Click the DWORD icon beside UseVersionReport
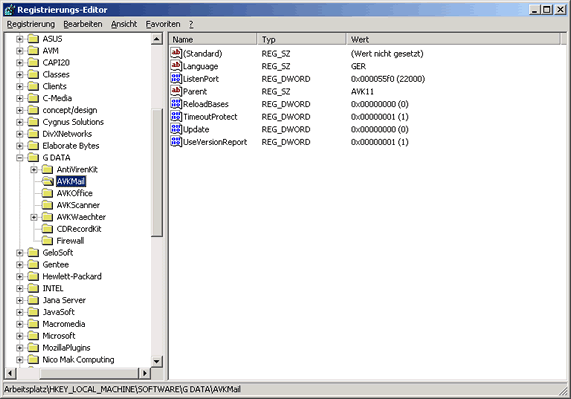The height and width of the screenshot is (399, 571). click(176, 142)
